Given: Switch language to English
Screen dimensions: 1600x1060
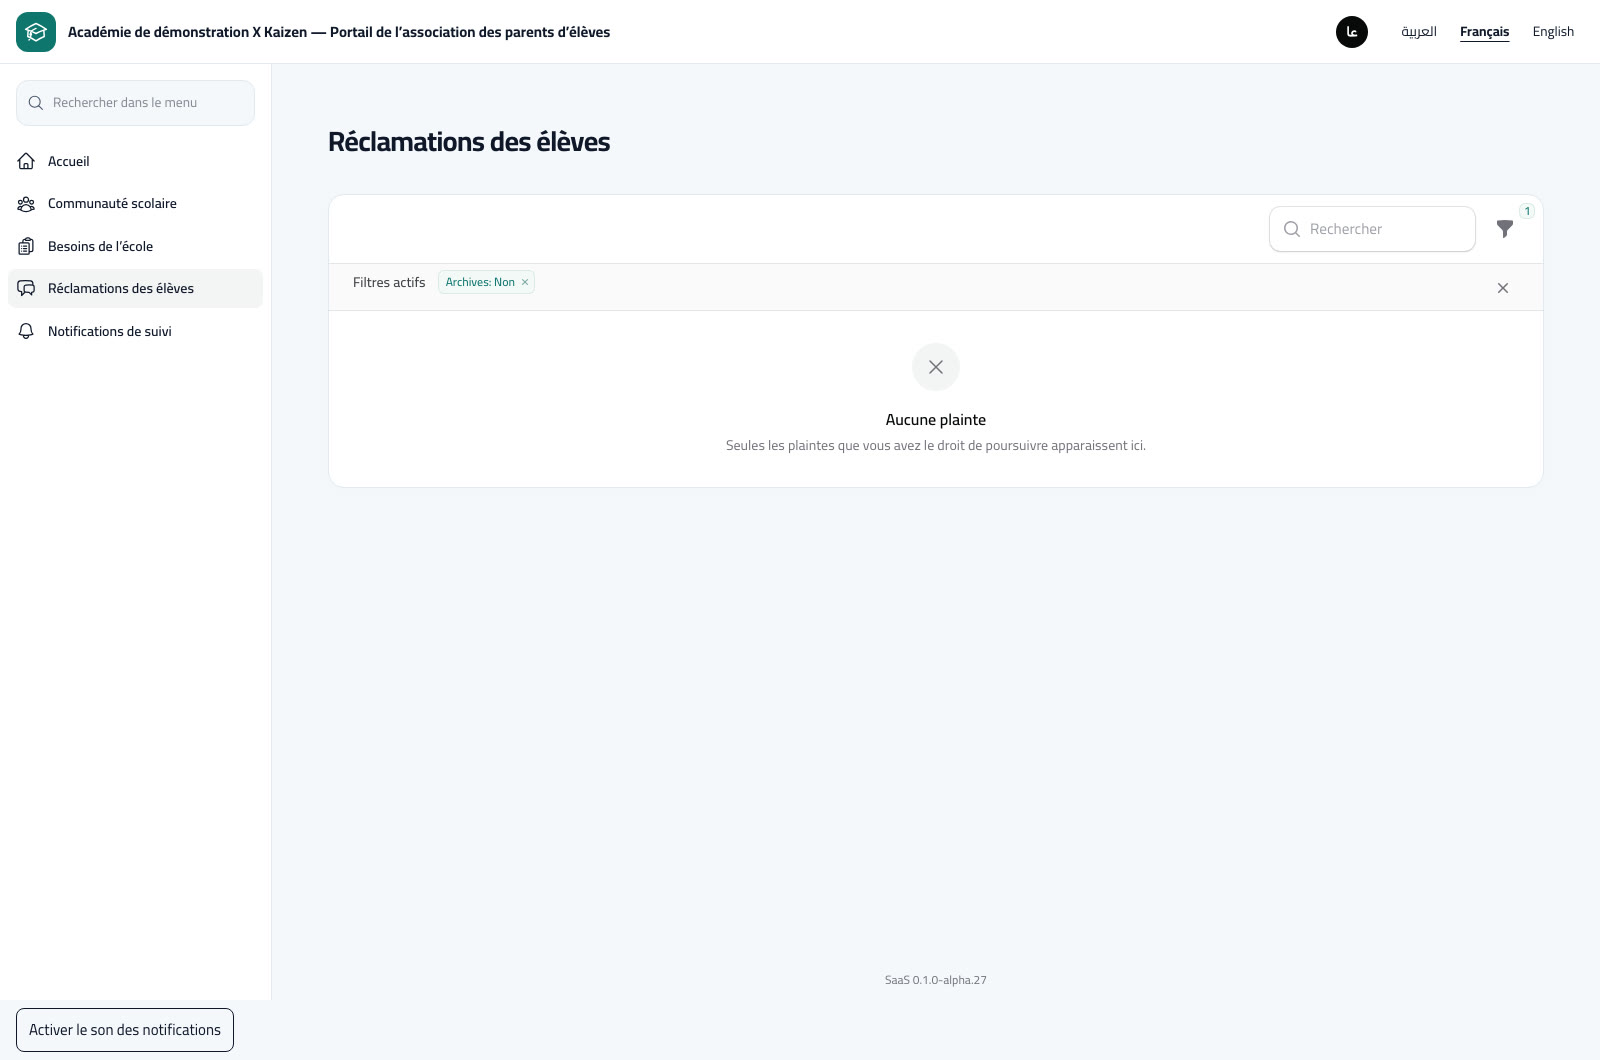Looking at the screenshot, I should pyautogui.click(x=1553, y=32).
